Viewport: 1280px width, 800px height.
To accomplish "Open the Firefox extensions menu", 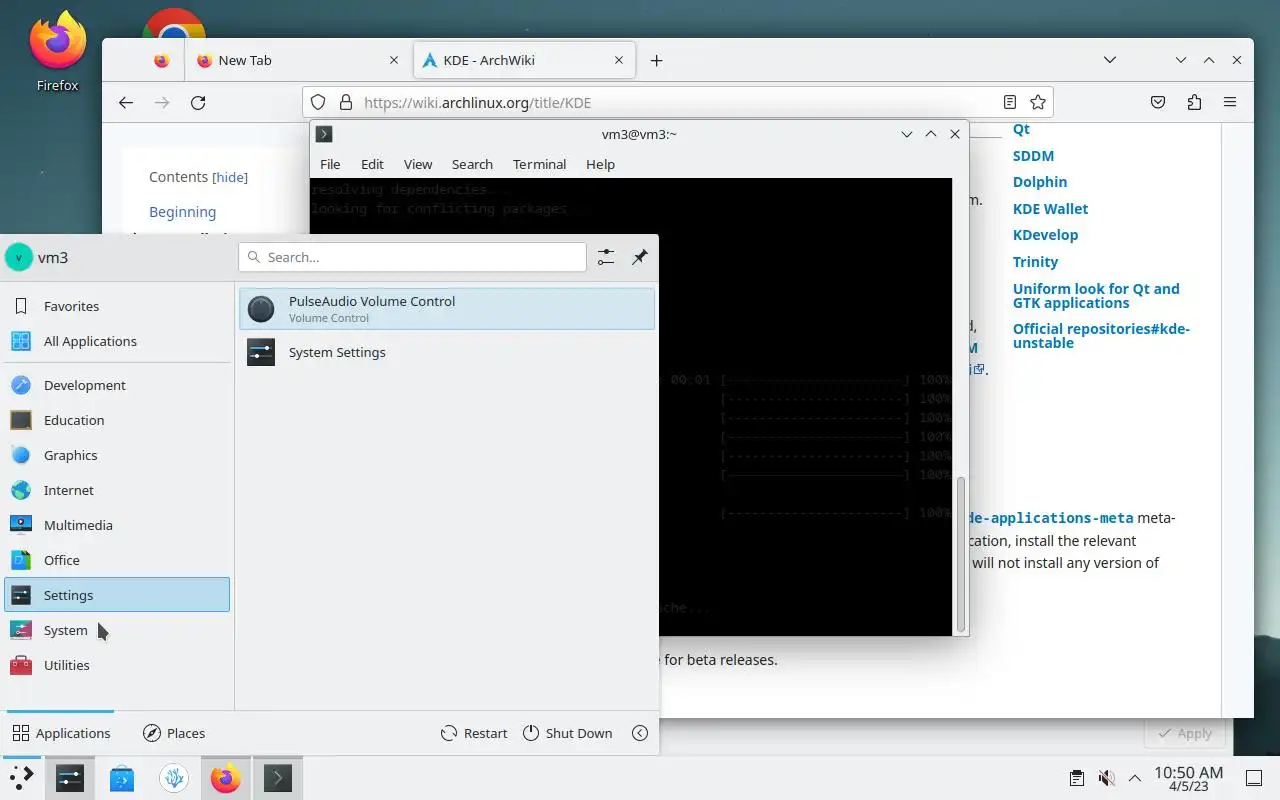I will click(x=1194, y=102).
